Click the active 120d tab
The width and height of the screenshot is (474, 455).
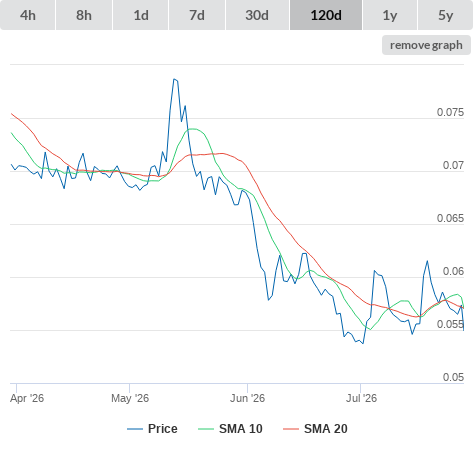coord(326,15)
